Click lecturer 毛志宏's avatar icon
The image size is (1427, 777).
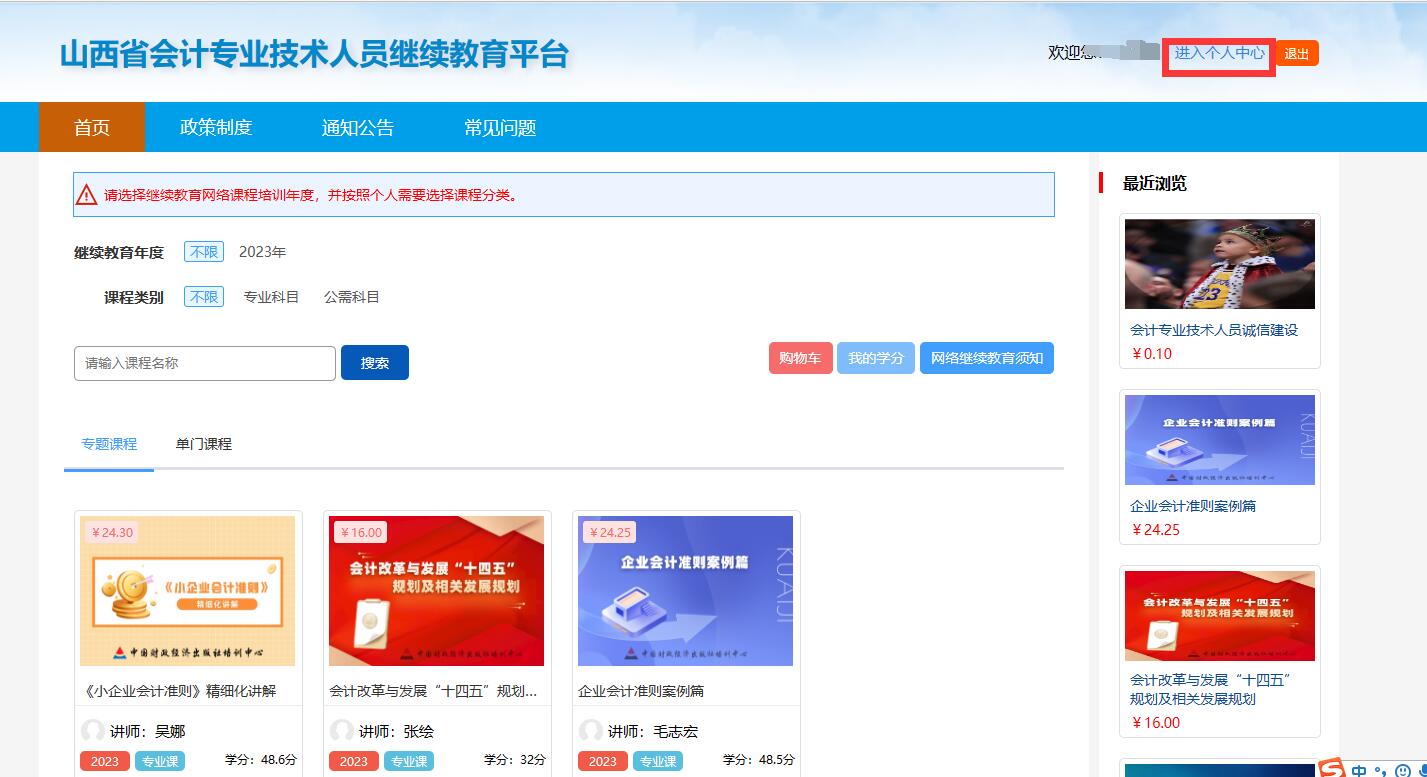point(591,731)
